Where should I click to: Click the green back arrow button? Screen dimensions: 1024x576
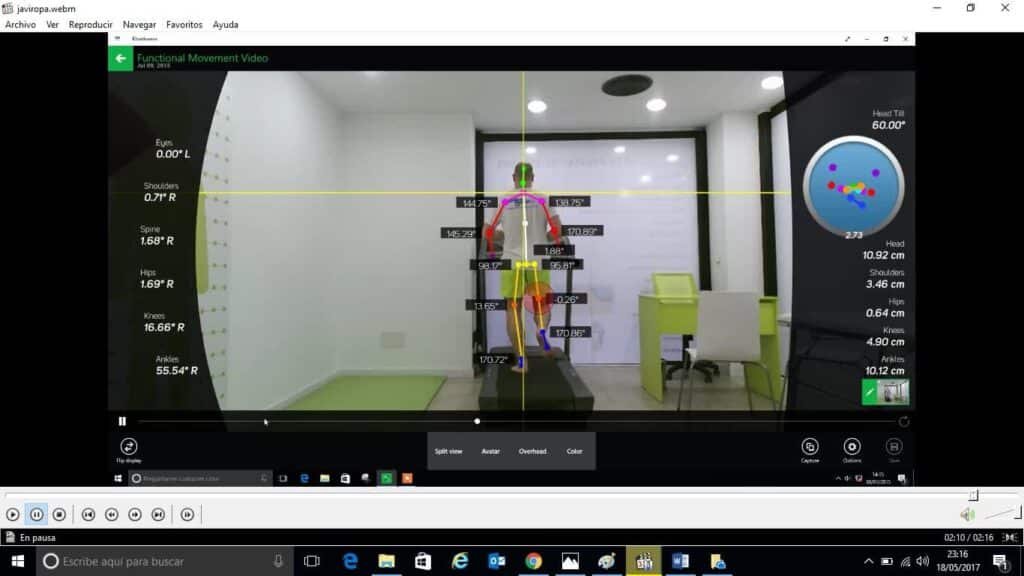pos(121,59)
